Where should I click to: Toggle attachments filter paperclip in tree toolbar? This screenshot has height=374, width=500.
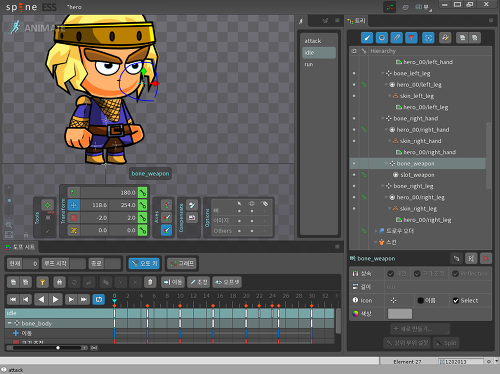(396, 38)
